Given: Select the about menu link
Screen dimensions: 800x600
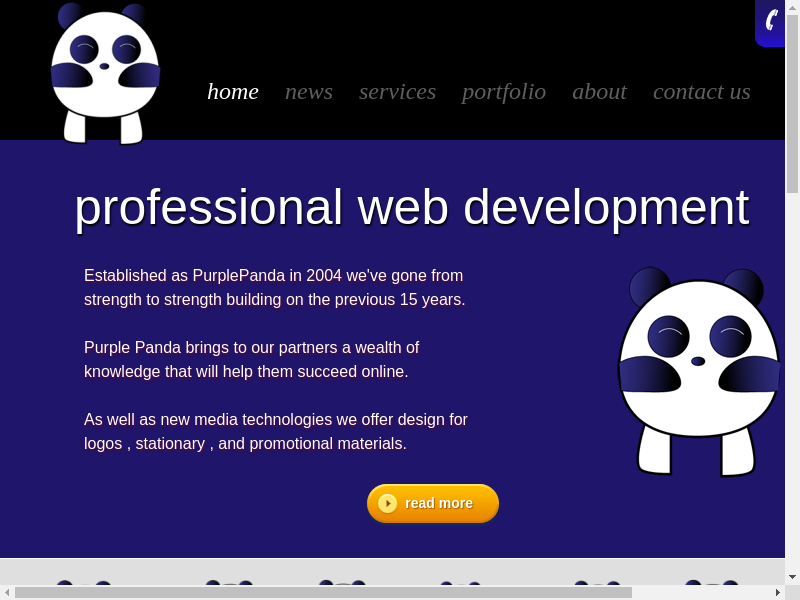Looking at the screenshot, I should (x=599, y=91).
